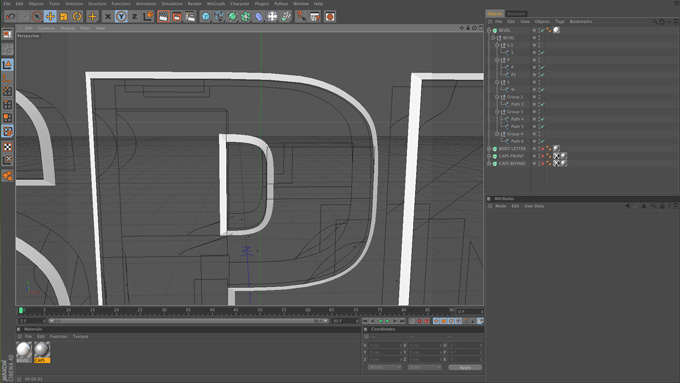Select the Model mode icon in left sidebar
The width and height of the screenshot is (680, 383).
7,65
